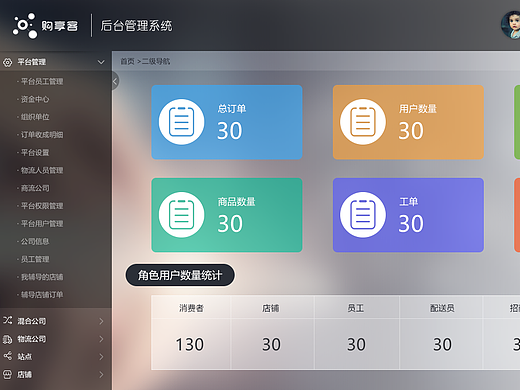Viewport: 520px width, 390px height.
Task: Click the 30 value under 员工 column
Action: click(356, 344)
